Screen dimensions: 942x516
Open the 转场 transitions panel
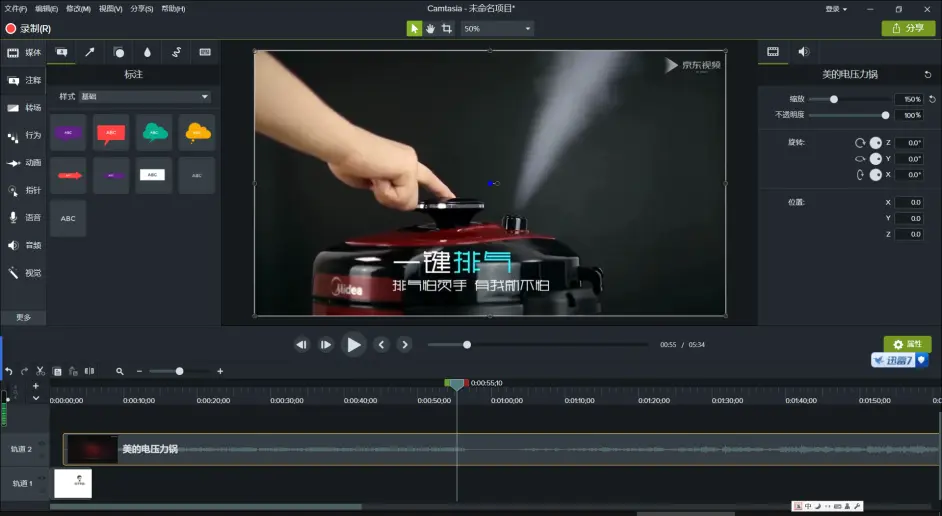[24, 108]
